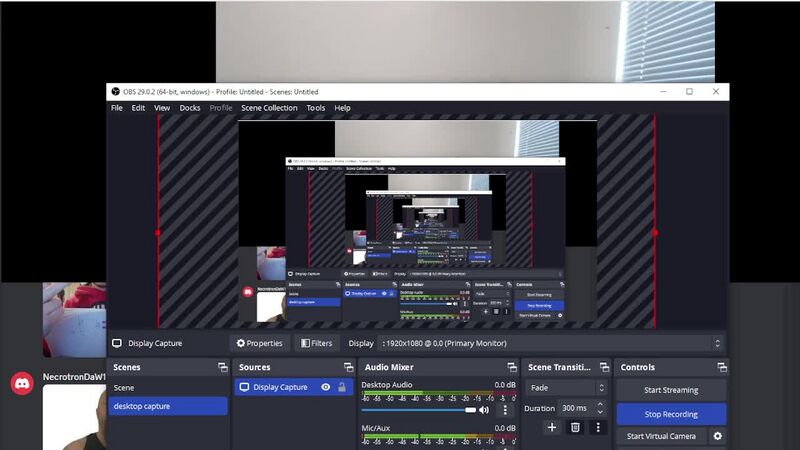Open Desktop Audio three-dot options menu

504,409
